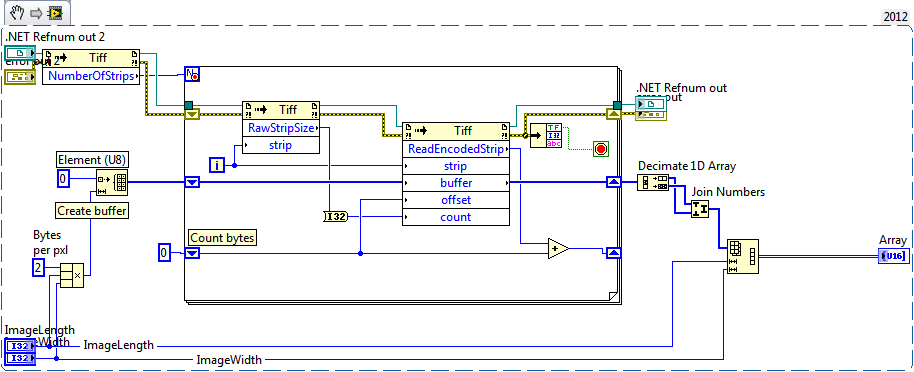Image resolution: width=914 pixels, height=372 pixels.
Task: Select the Reshape Array function node
Action: [x=742, y=256]
